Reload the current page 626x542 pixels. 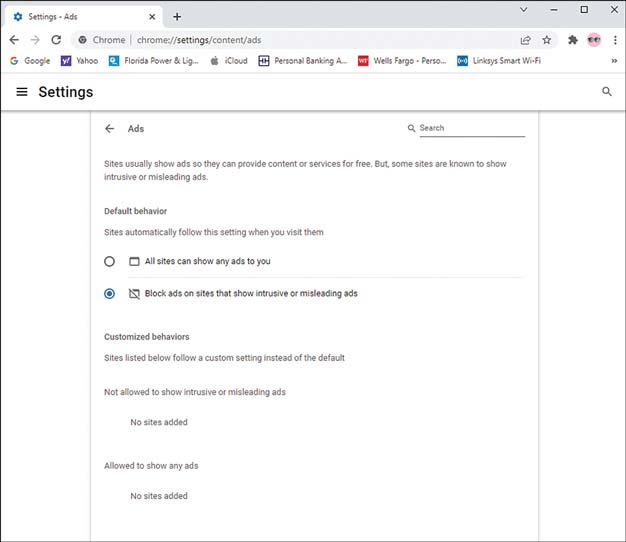pyautogui.click(x=56, y=40)
